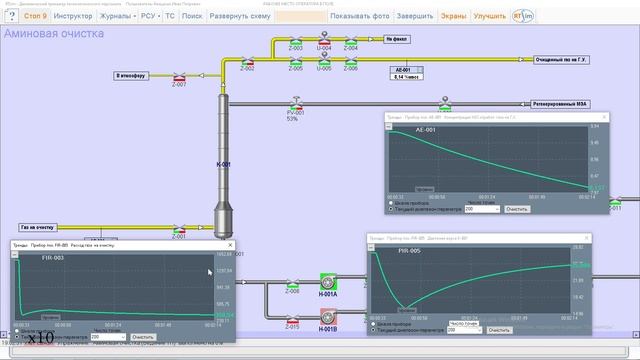Image resolution: width=640 pixels, height=360 pixels.
Task: Click Улучшить in the toolbar
Action: click(489, 16)
